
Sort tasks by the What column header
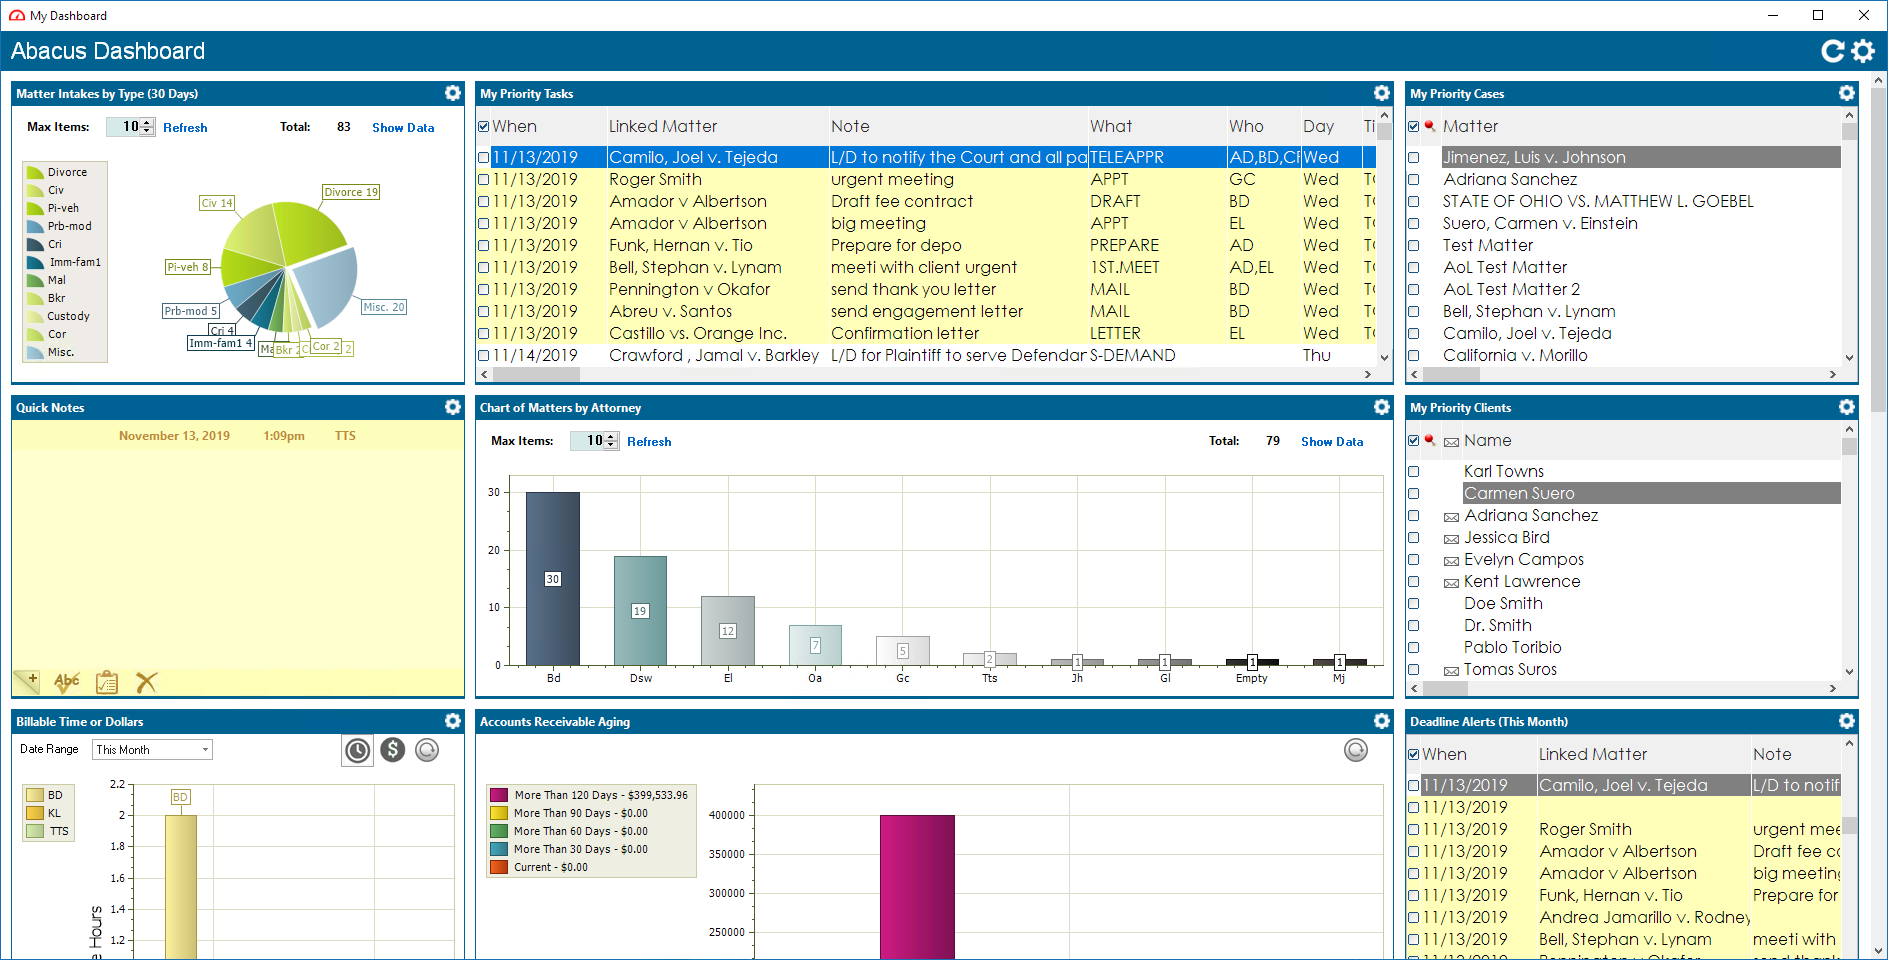pos(1111,127)
